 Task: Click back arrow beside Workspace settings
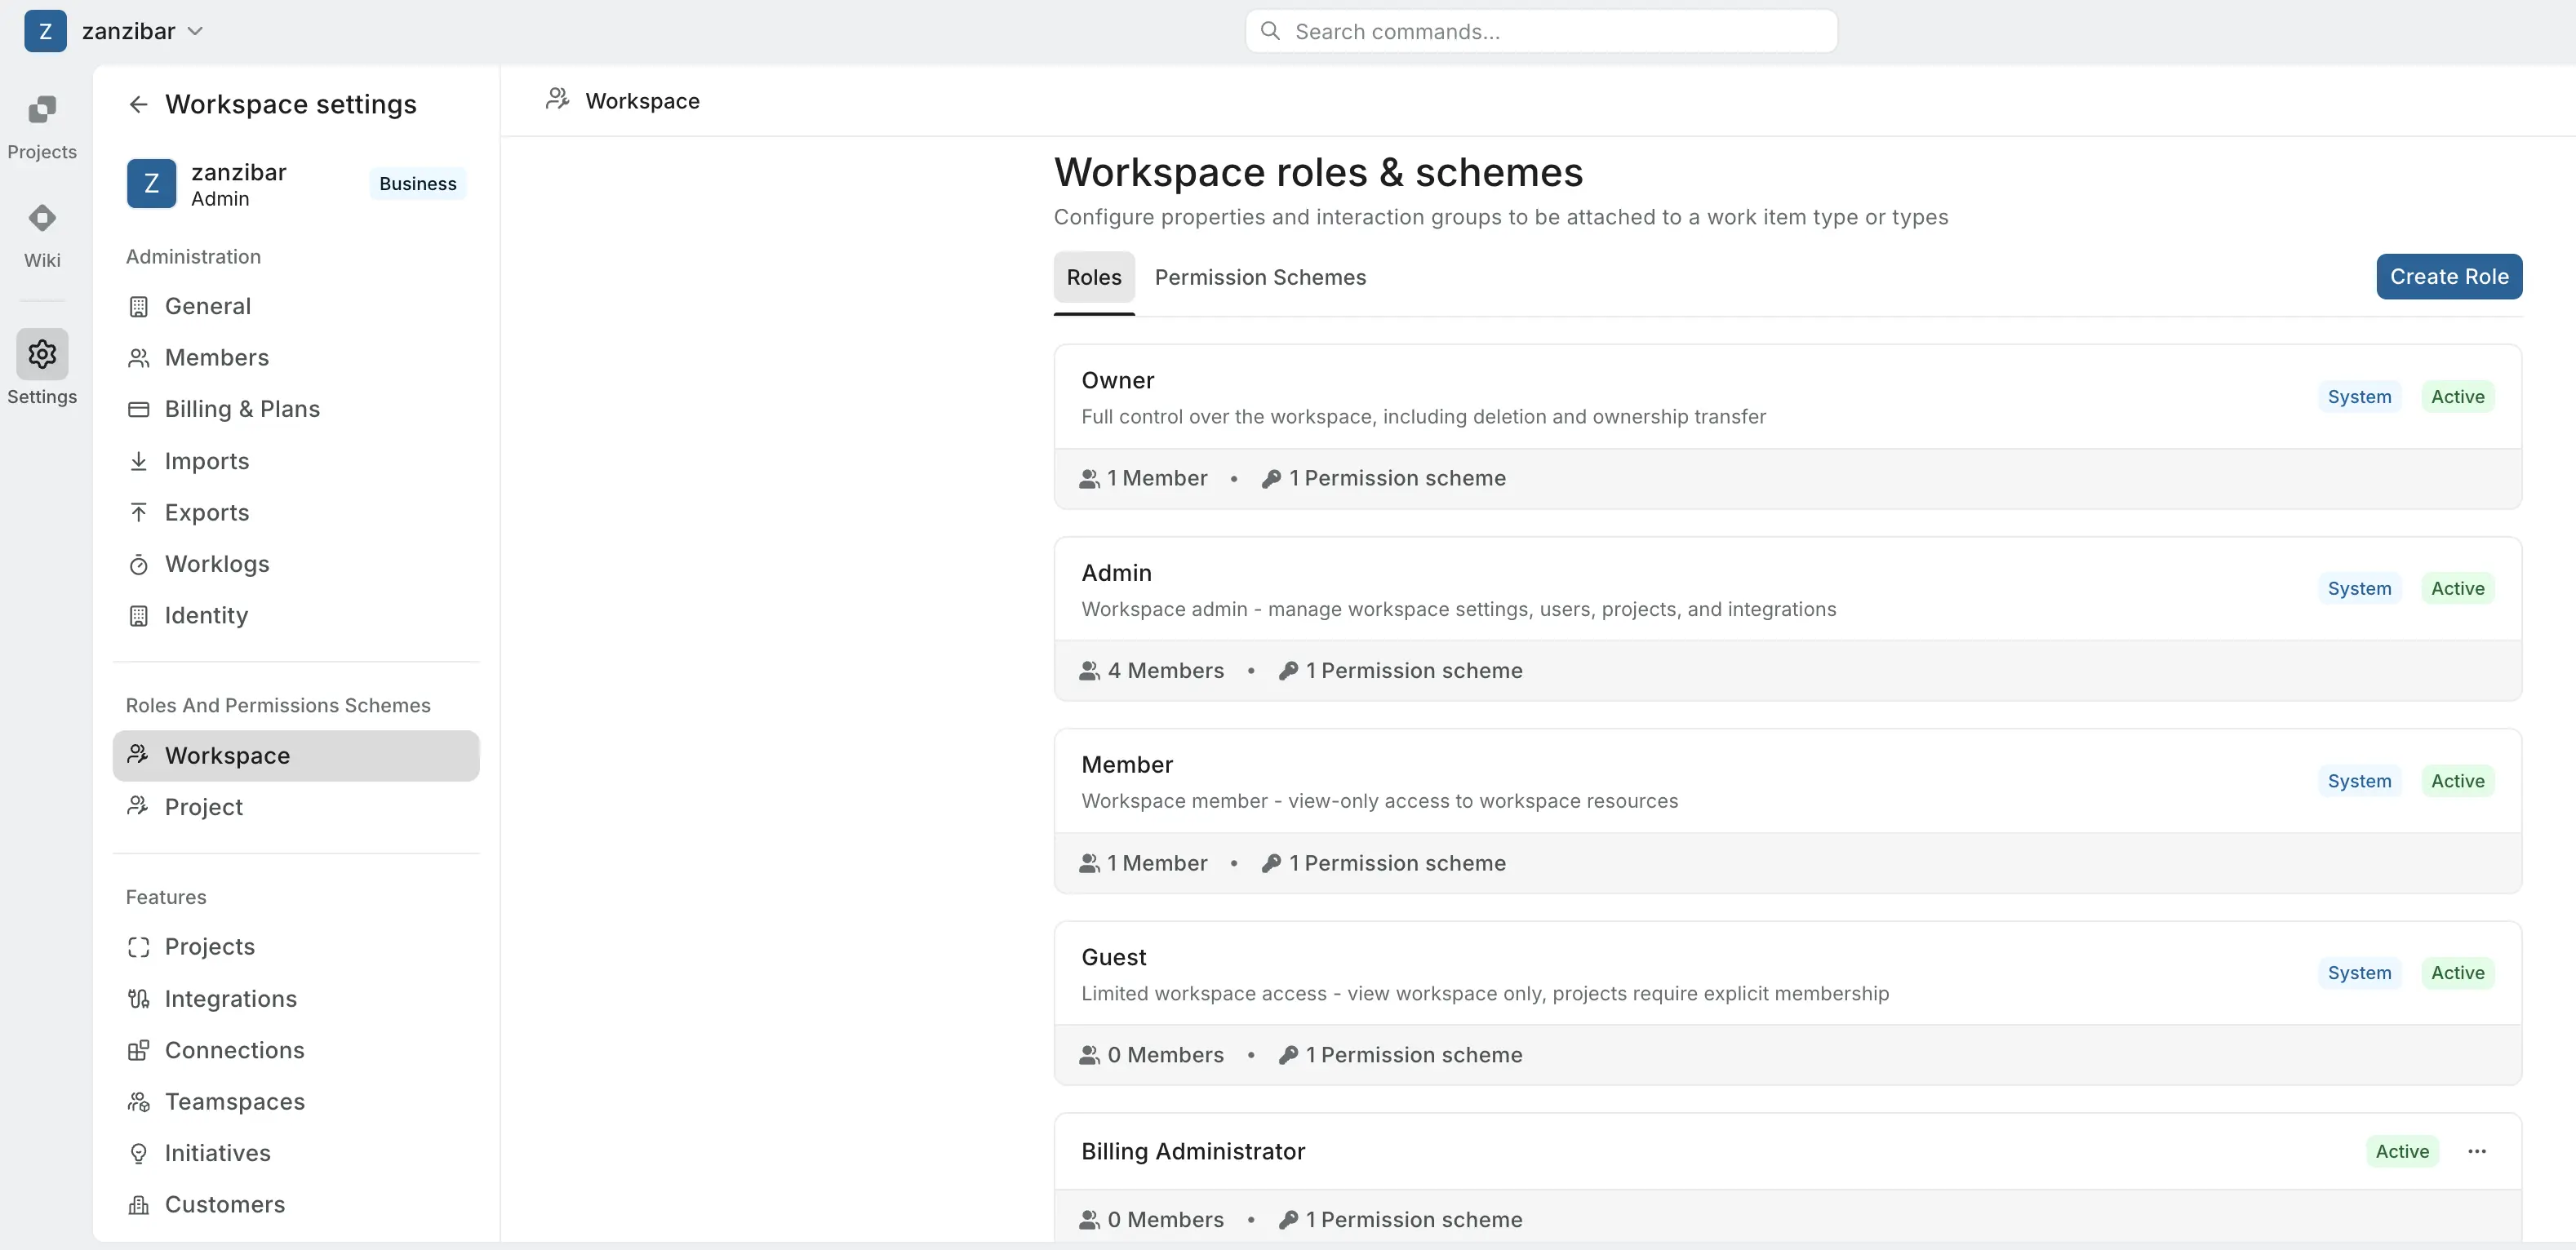[x=138, y=104]
